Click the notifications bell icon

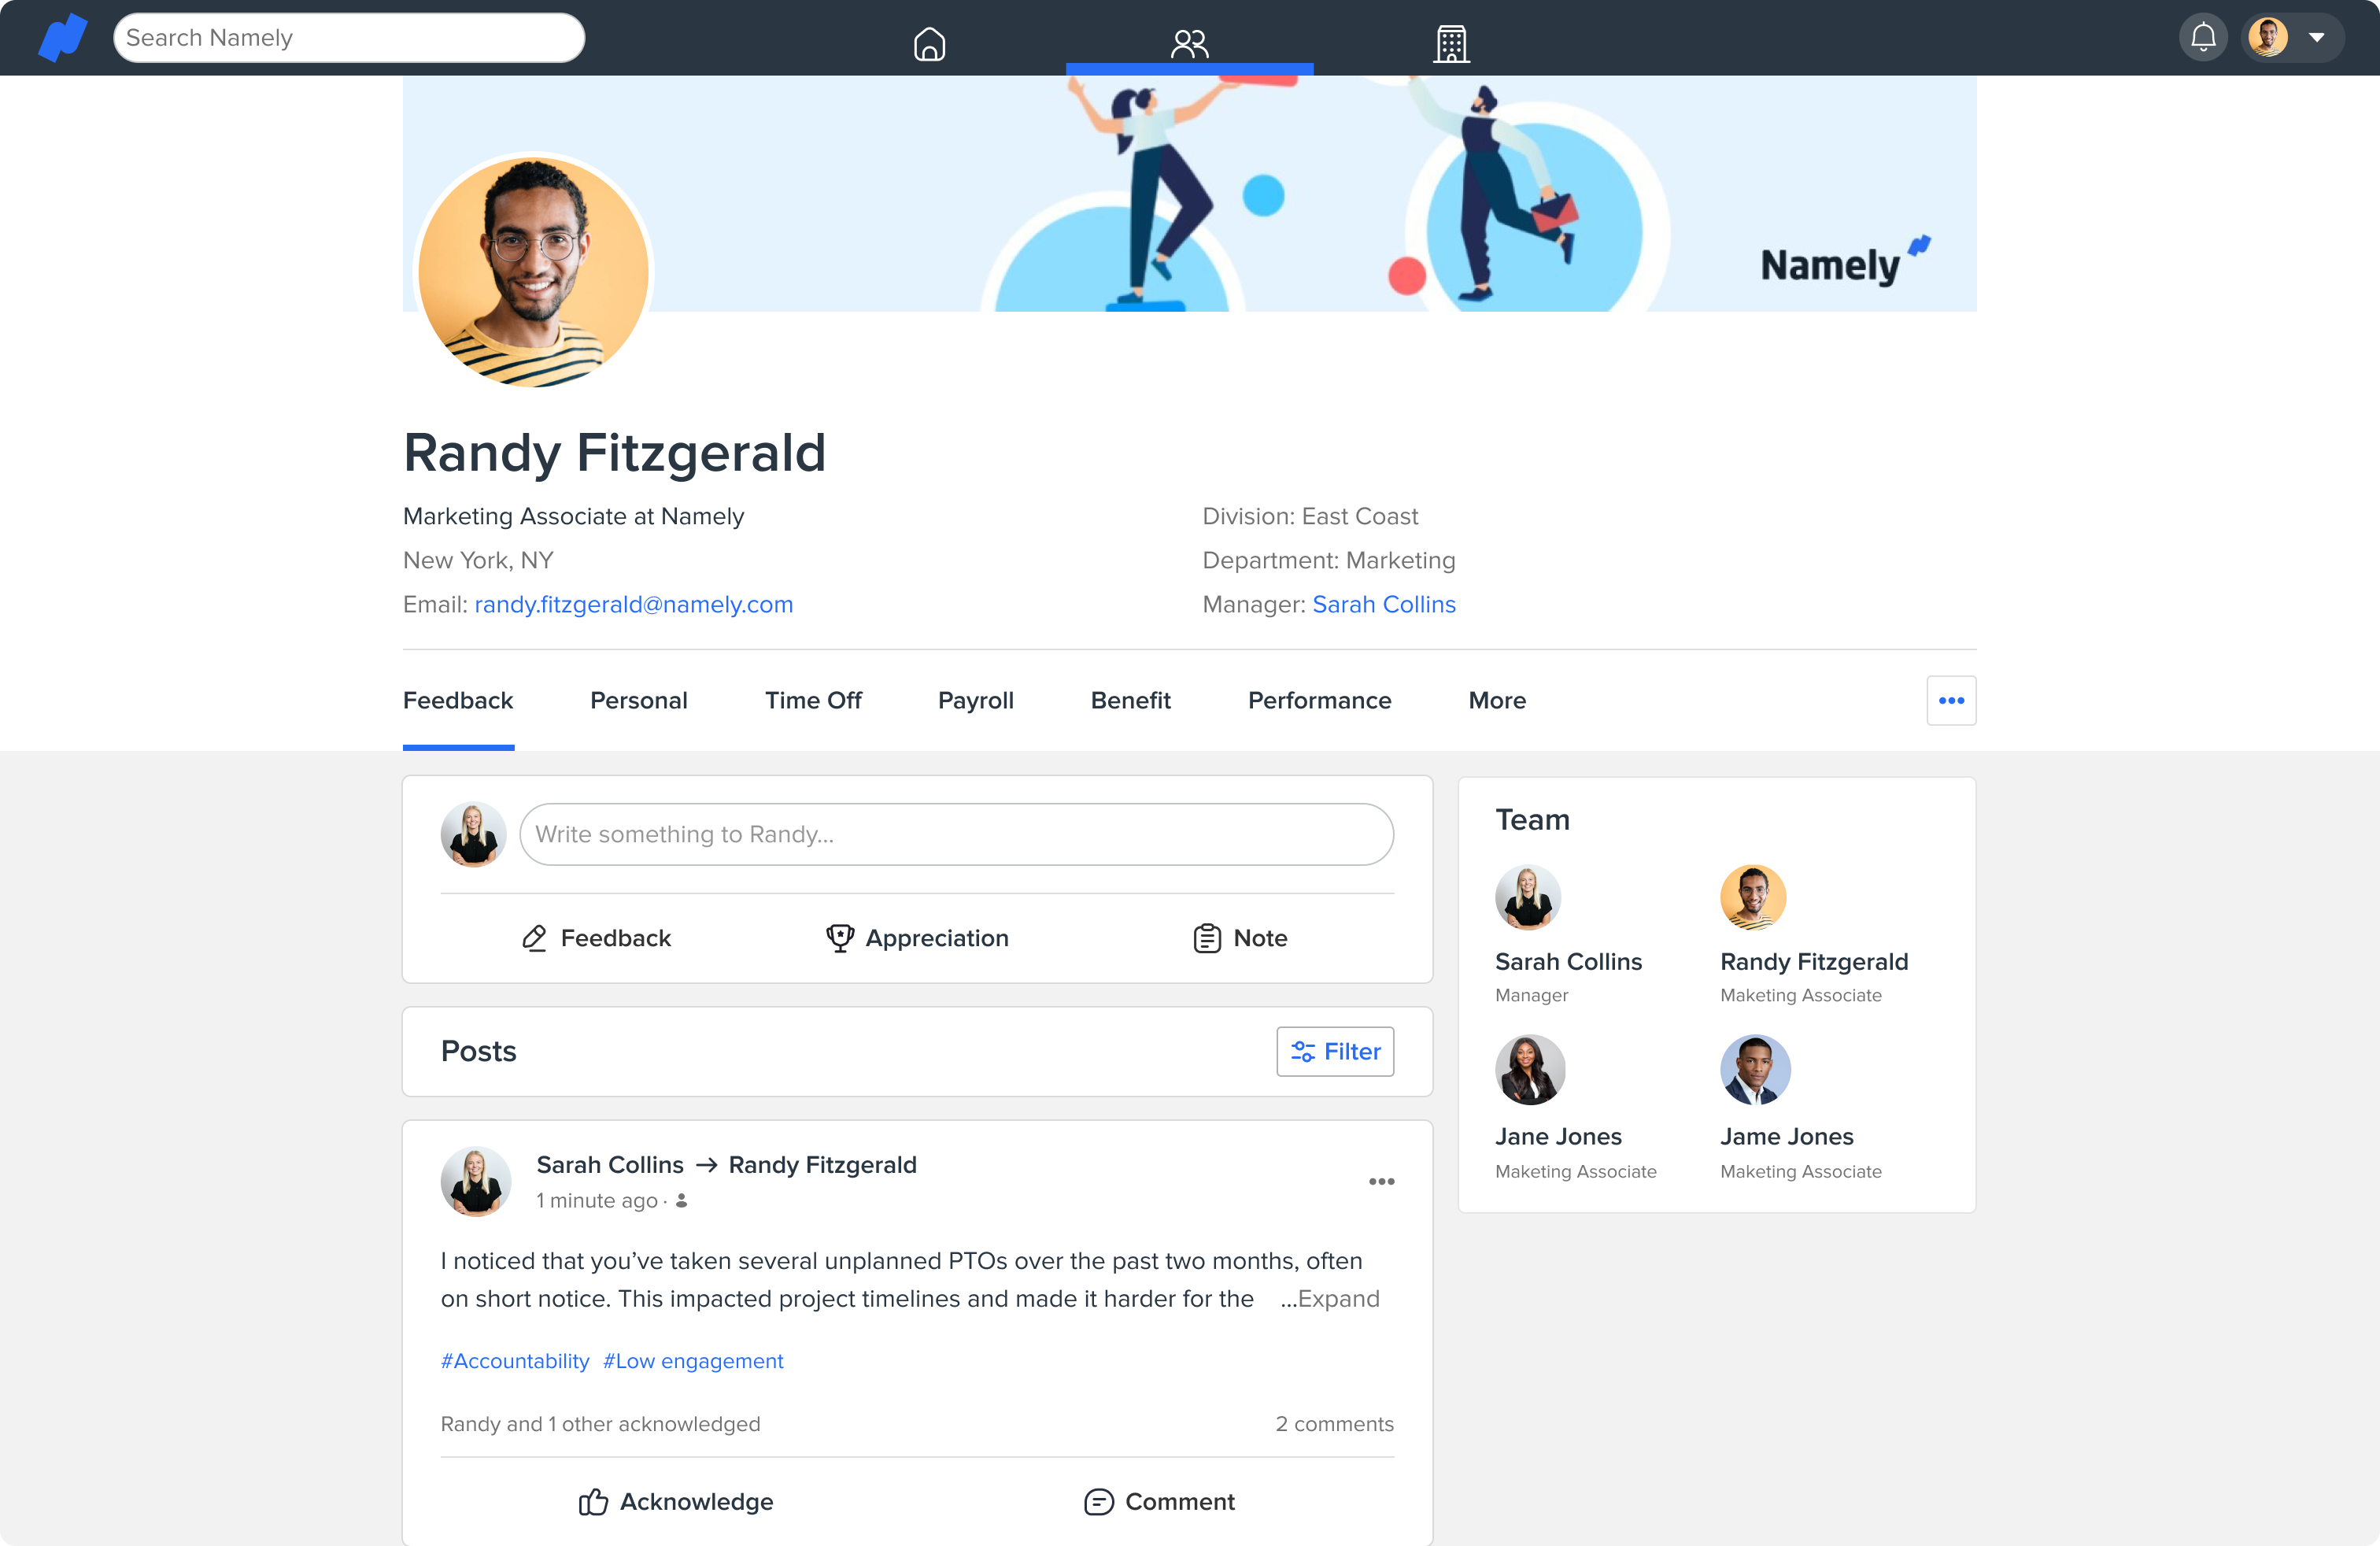tap(2203, 38)
